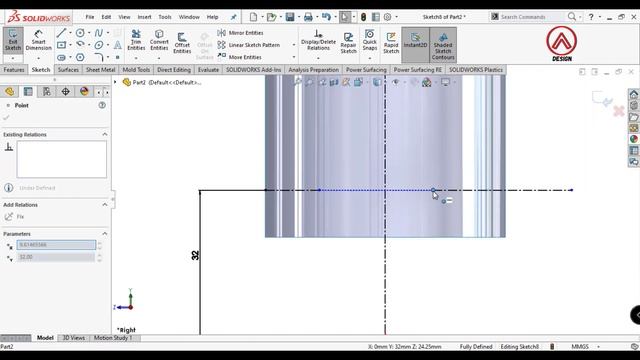The width and height of the screenshot is (640, 360).
Task: Open the Trim Entities dropdown arrow
Action: pyautogui.click(x=136, y=58)
